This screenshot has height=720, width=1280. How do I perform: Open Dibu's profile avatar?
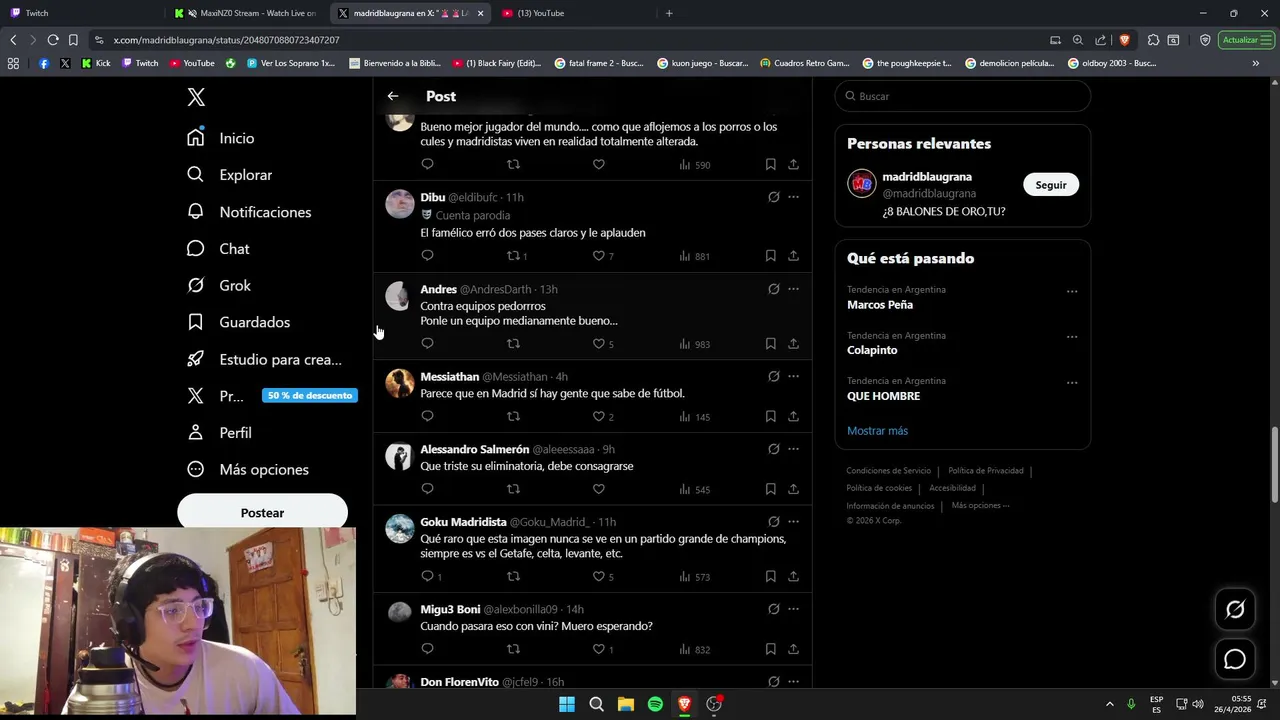click(400, 204)
